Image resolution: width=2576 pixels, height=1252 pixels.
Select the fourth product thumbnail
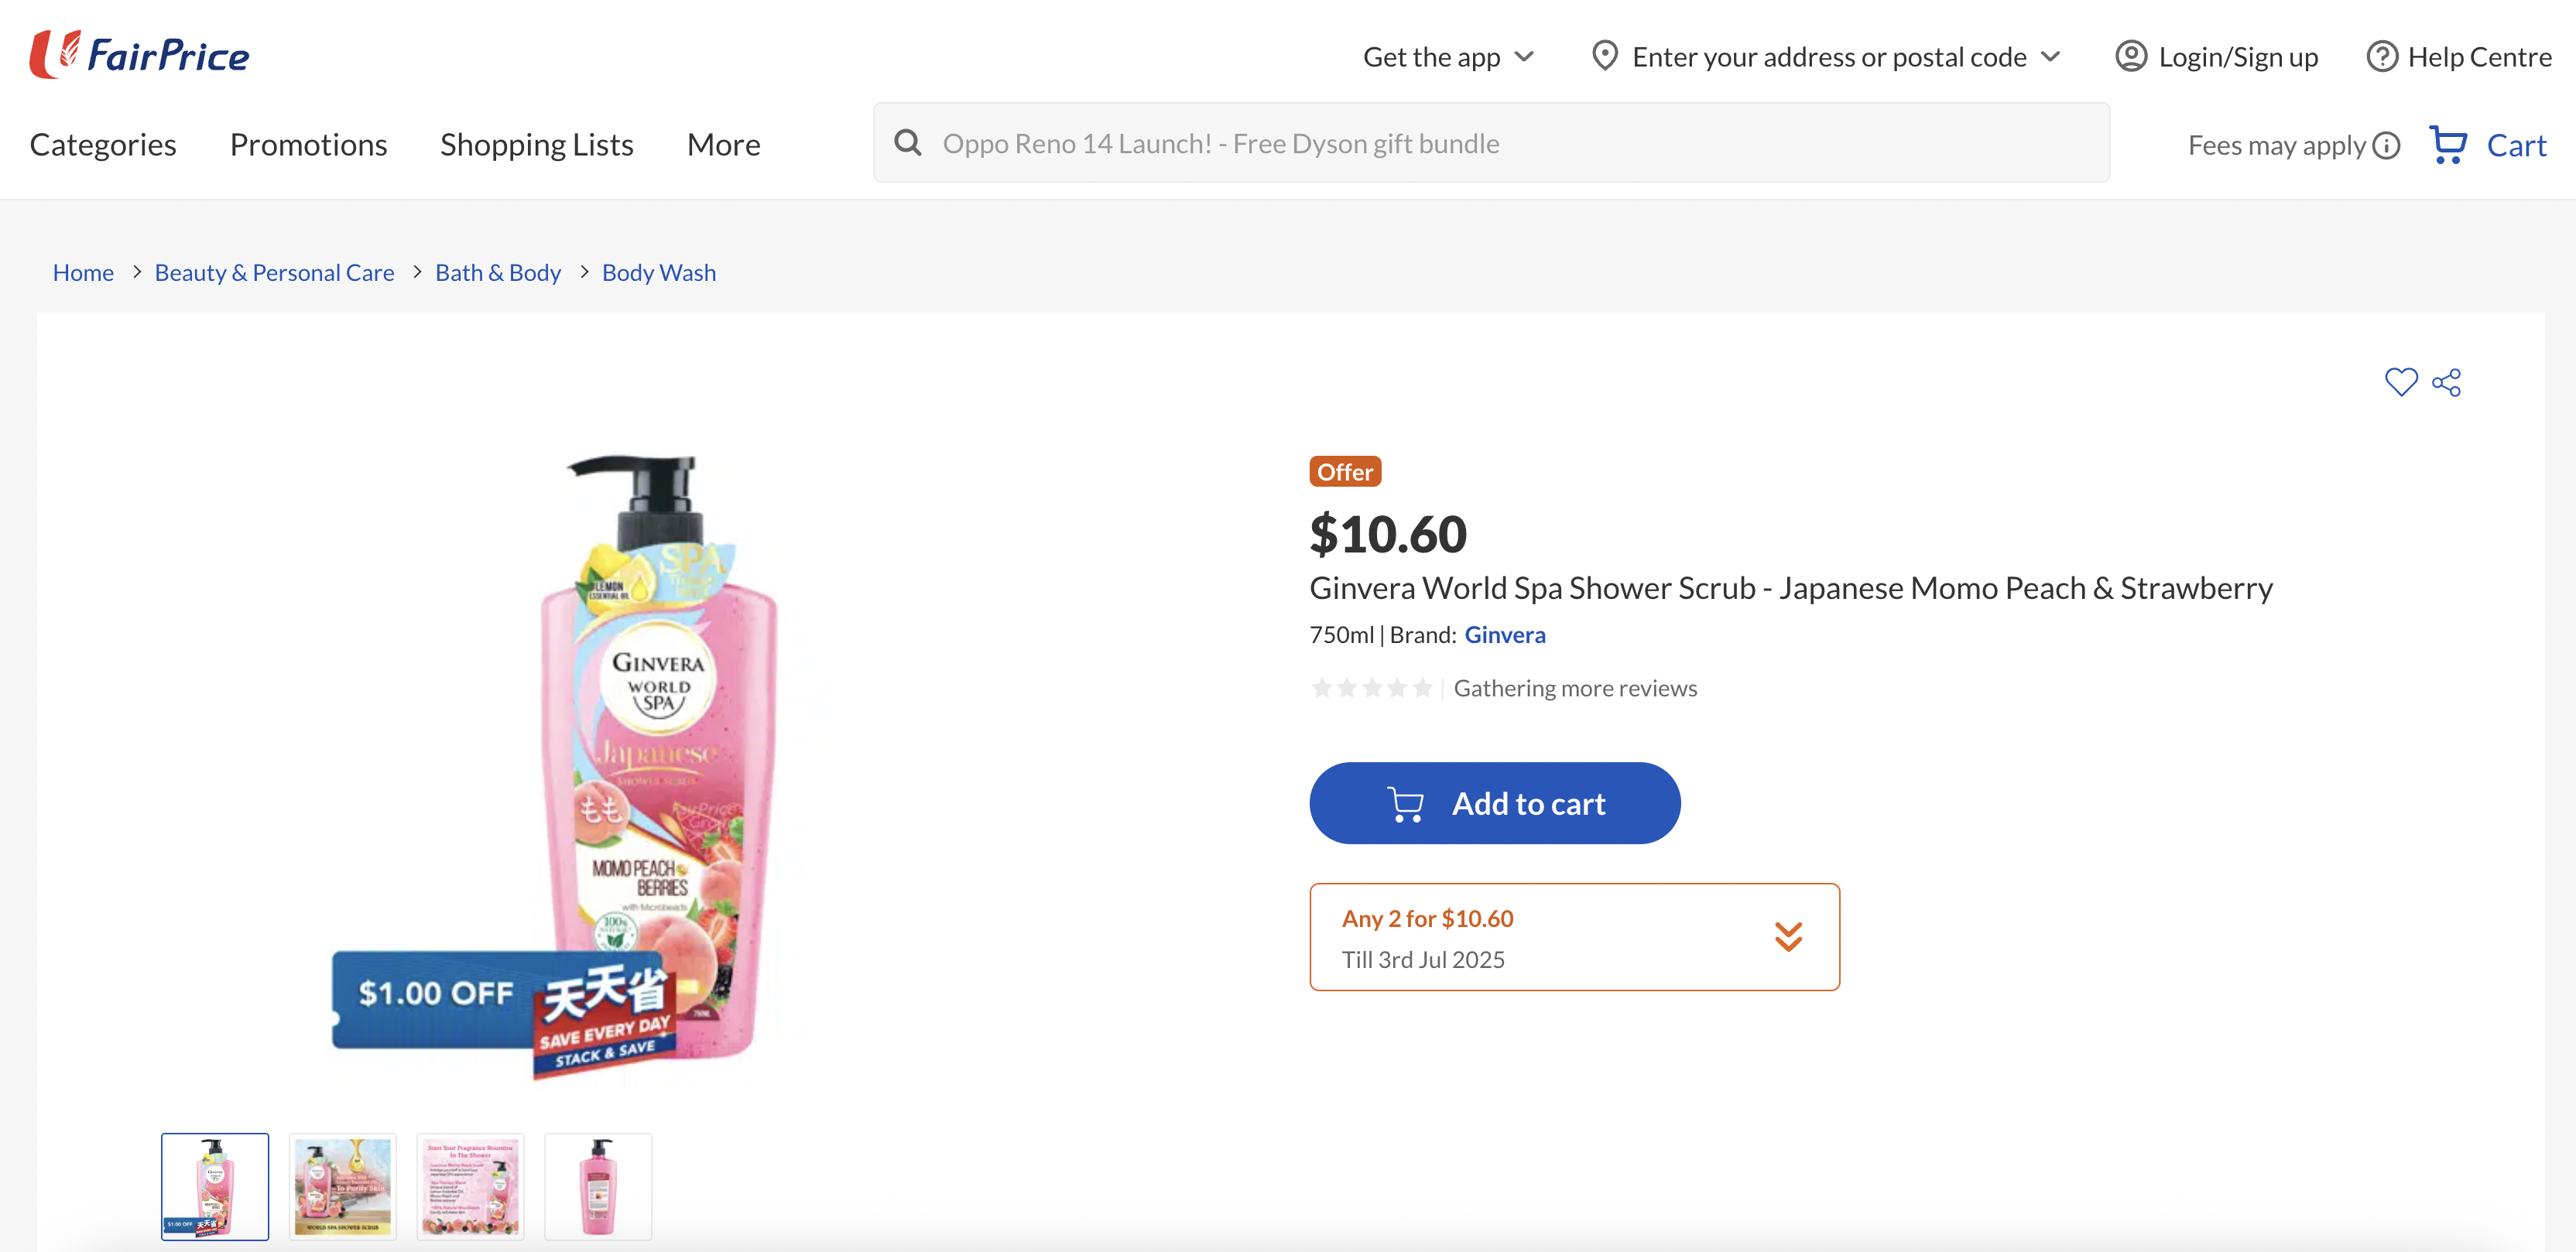[598, 1186]
